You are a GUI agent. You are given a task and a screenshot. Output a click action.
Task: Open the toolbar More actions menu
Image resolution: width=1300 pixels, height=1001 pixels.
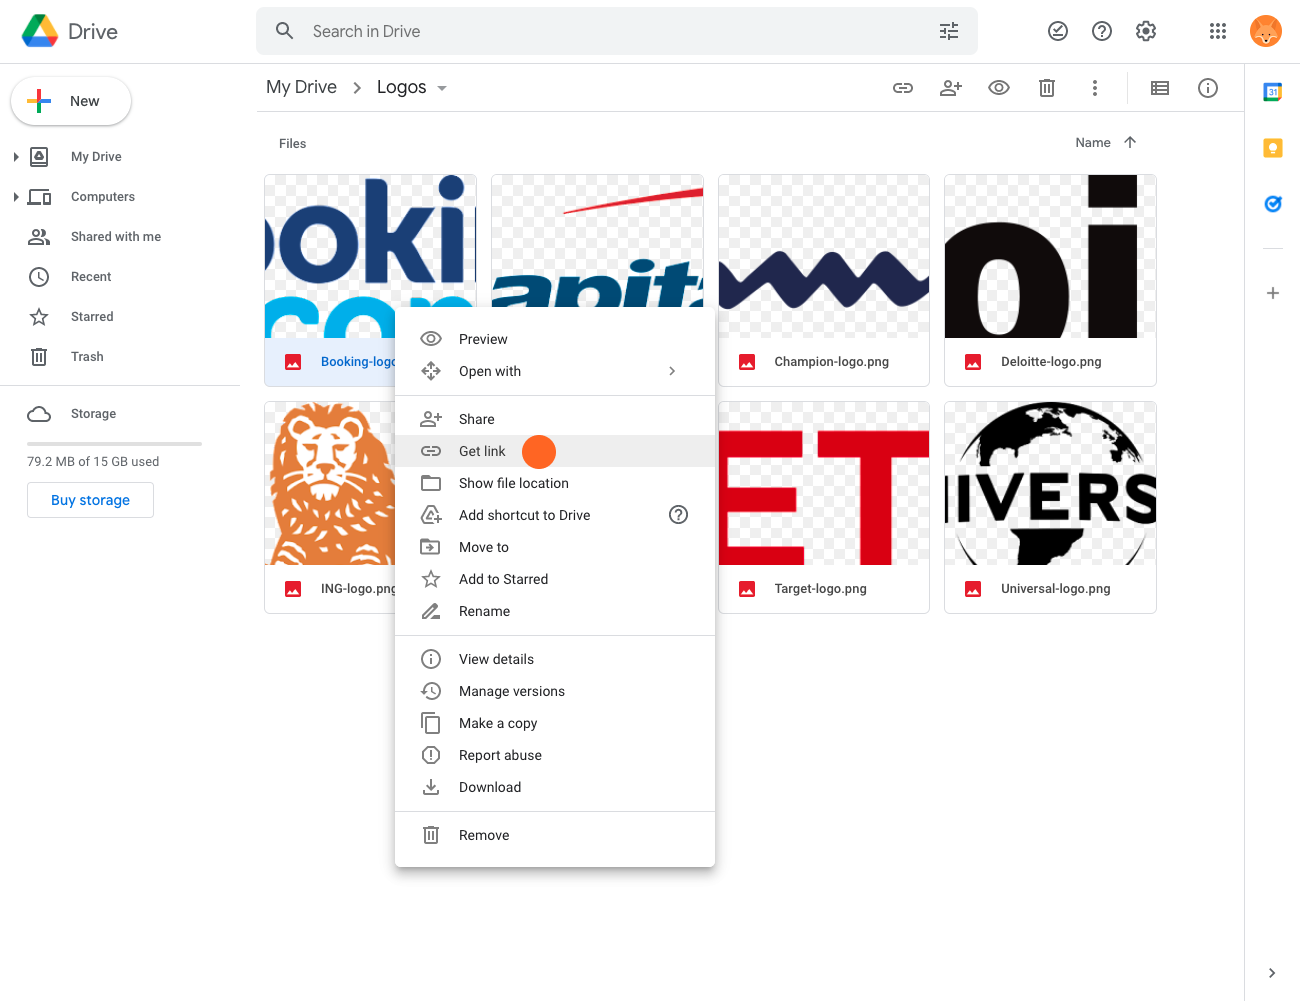1095,88
